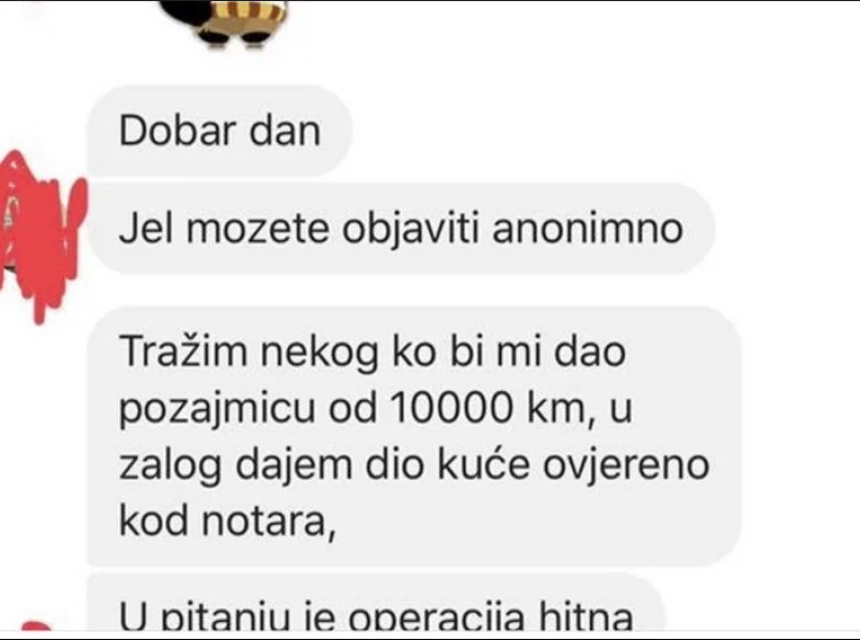Viewport: 860px width, 640px height.
Task: Click the word "anonimno" in the message
Action: click(x=587, y=228)
